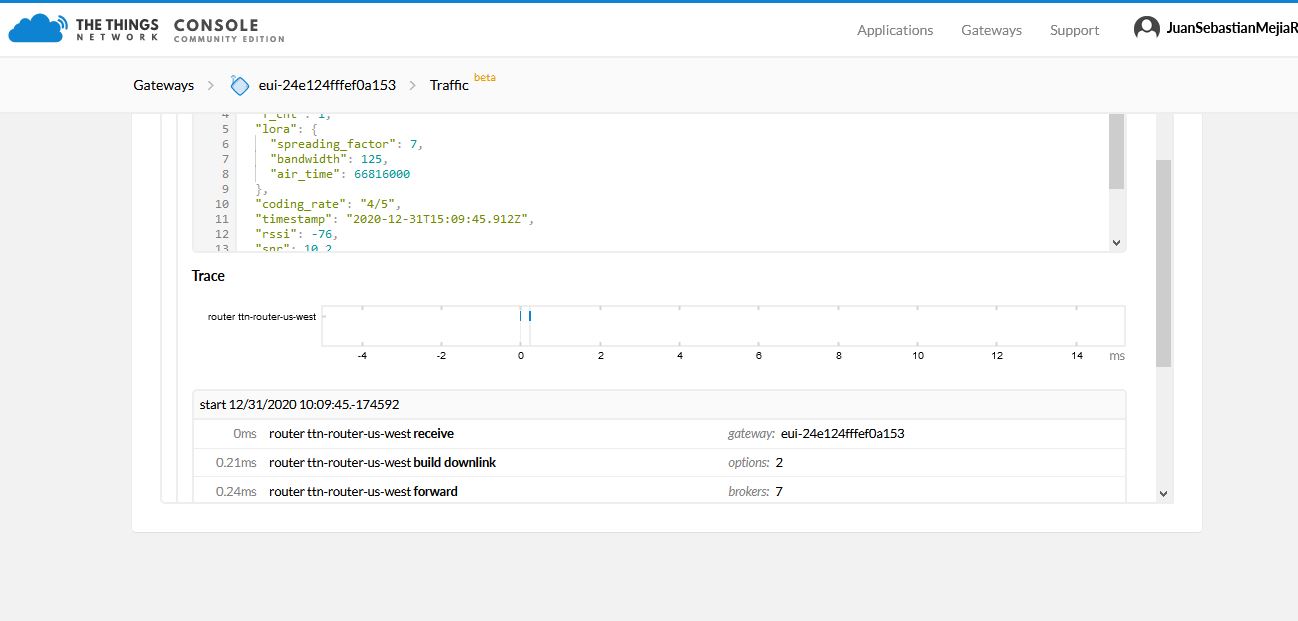Click the trace marker near 0.24 ms
This screenshot has height=621, width=1298.
click(529, 316)
